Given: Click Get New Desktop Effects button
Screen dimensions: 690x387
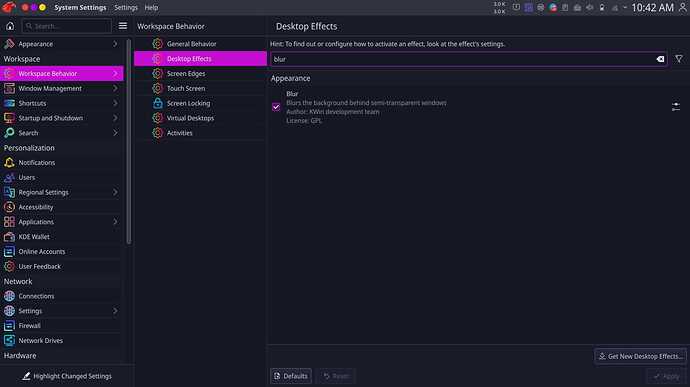Looking at the screenshot, I should click(640, 356).
